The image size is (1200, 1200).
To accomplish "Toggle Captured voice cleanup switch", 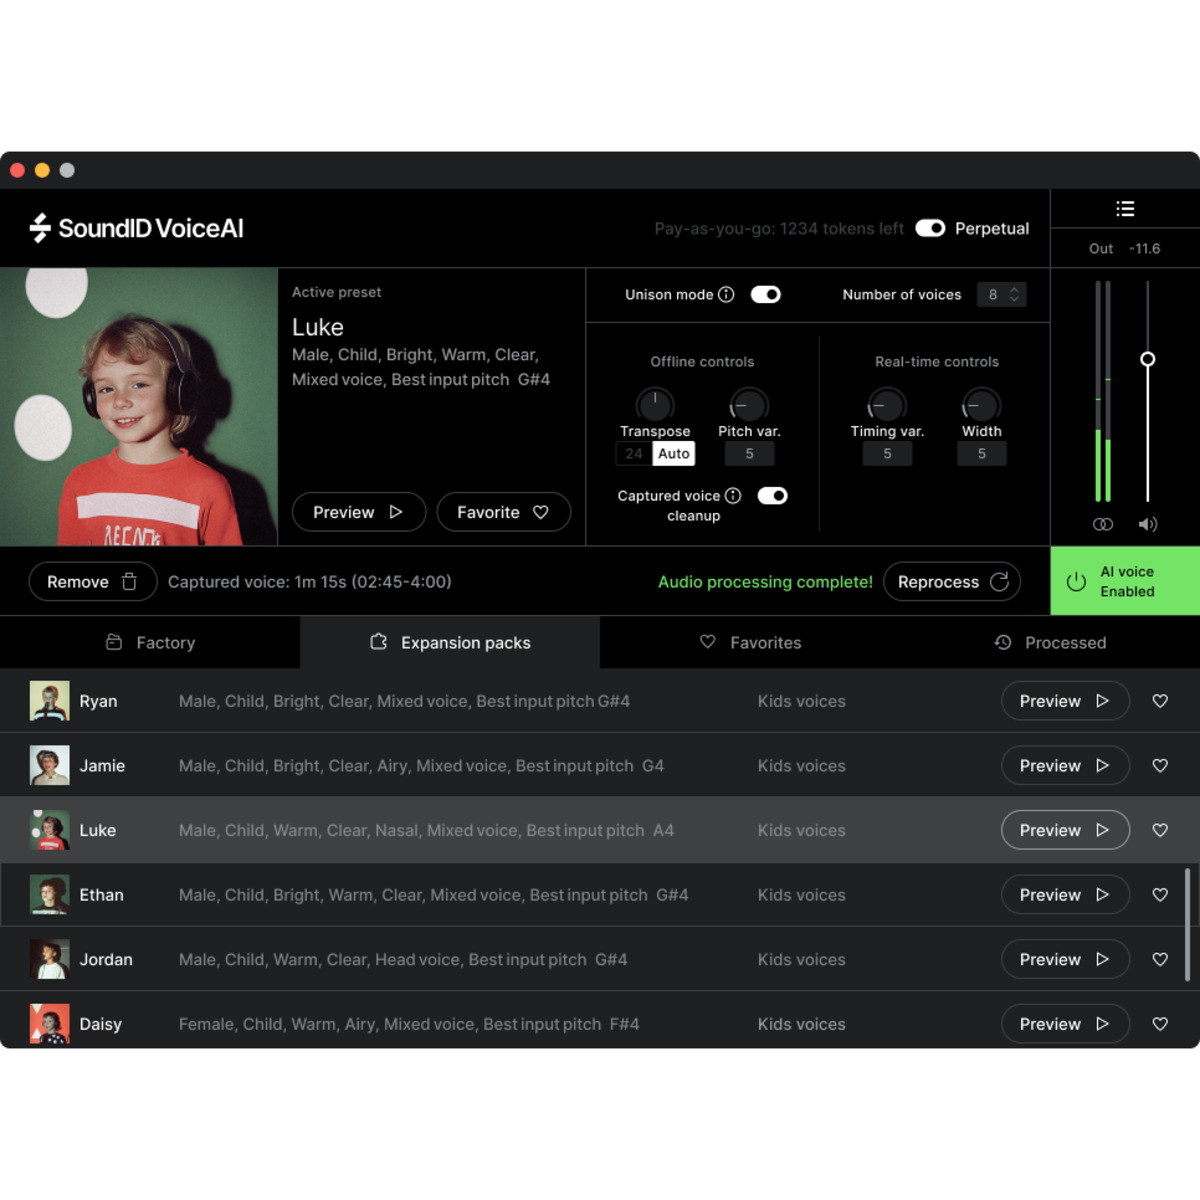I will coord(772,495).
